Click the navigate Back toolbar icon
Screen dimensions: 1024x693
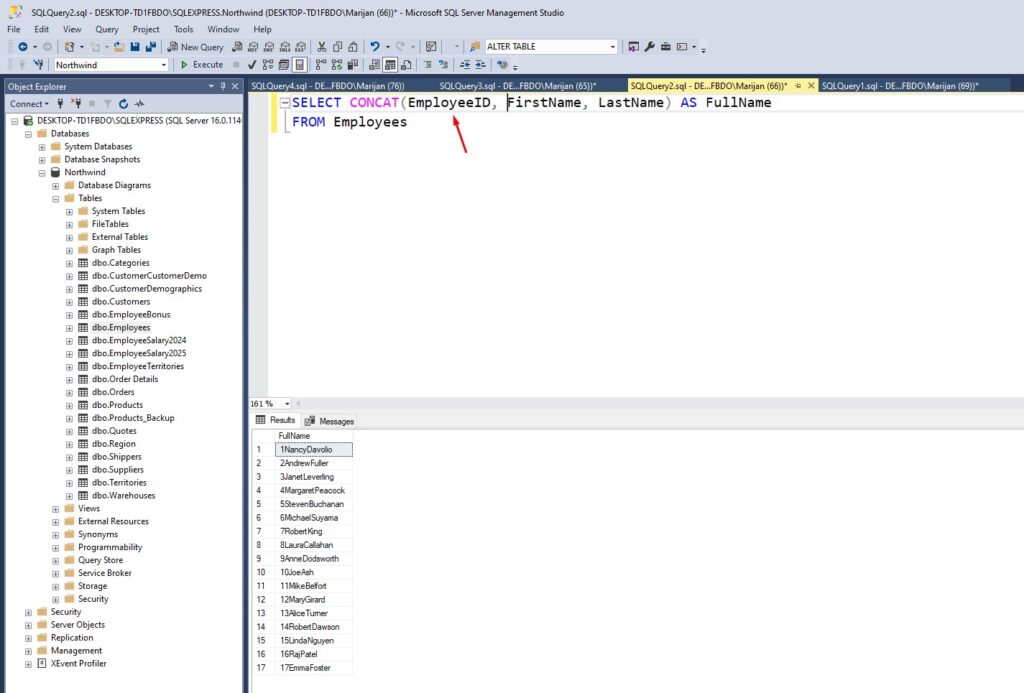pyautogui.click(x=23, y=47)
